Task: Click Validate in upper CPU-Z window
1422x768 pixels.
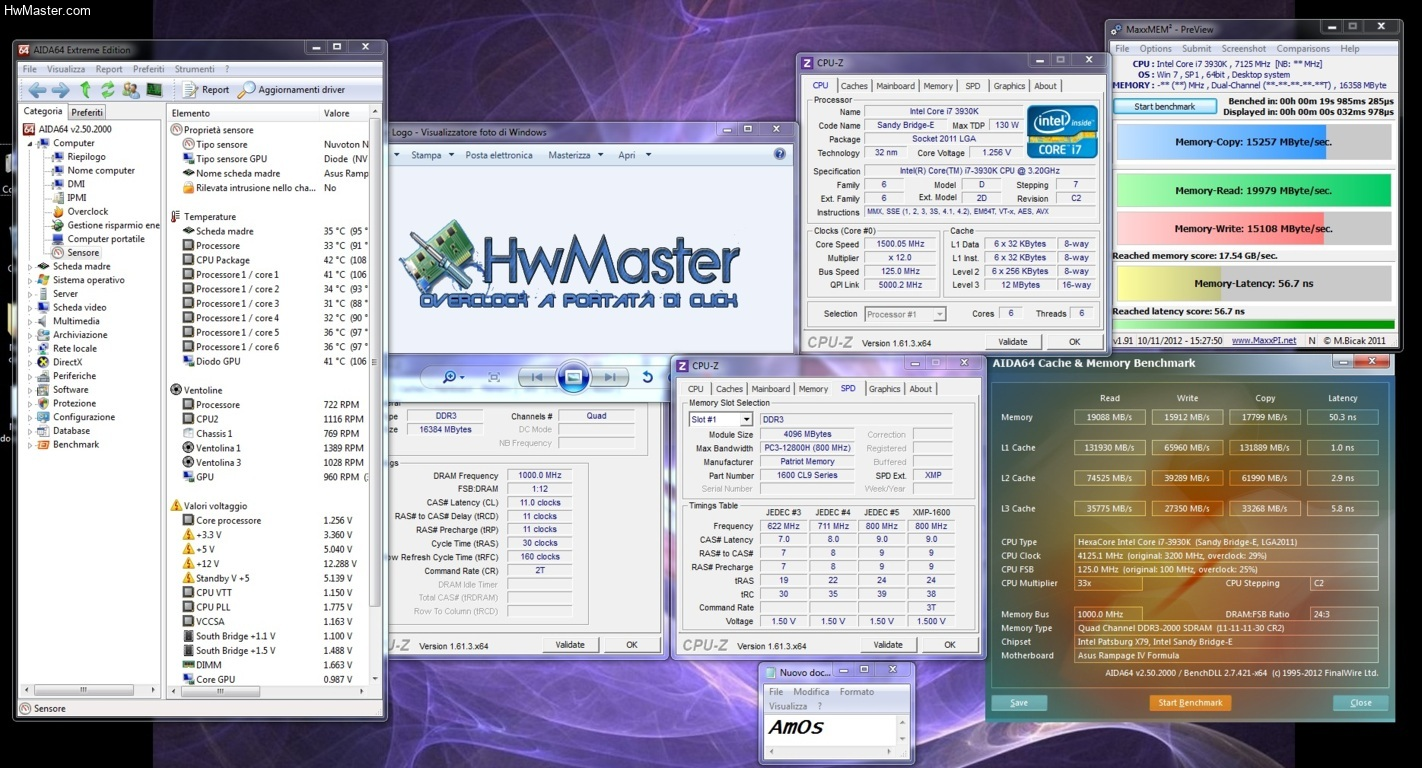Action: tap(1012, 342)
